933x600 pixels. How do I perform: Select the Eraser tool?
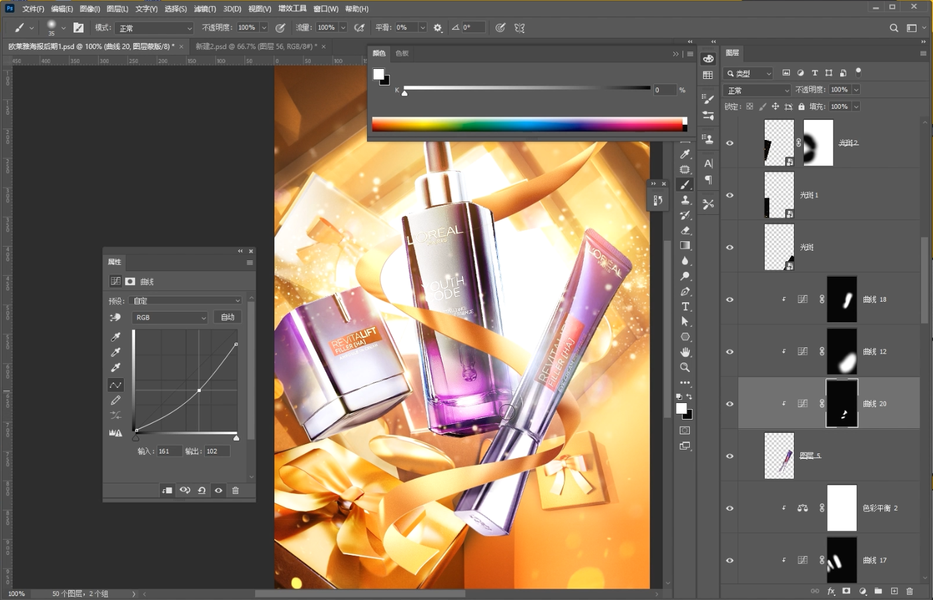685,230
